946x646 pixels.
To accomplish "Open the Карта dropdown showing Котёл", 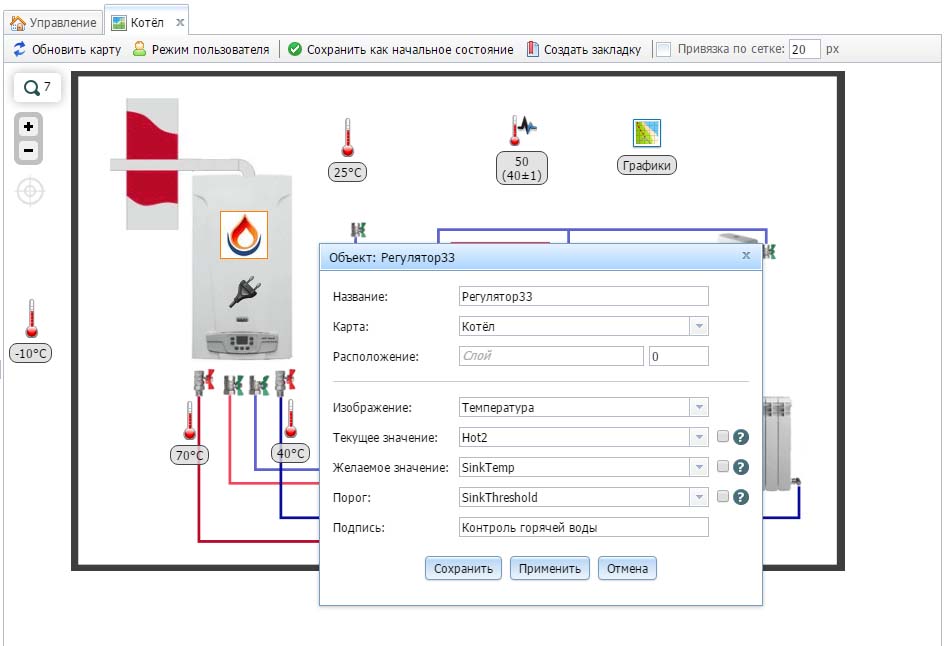I will click(699, 326).
